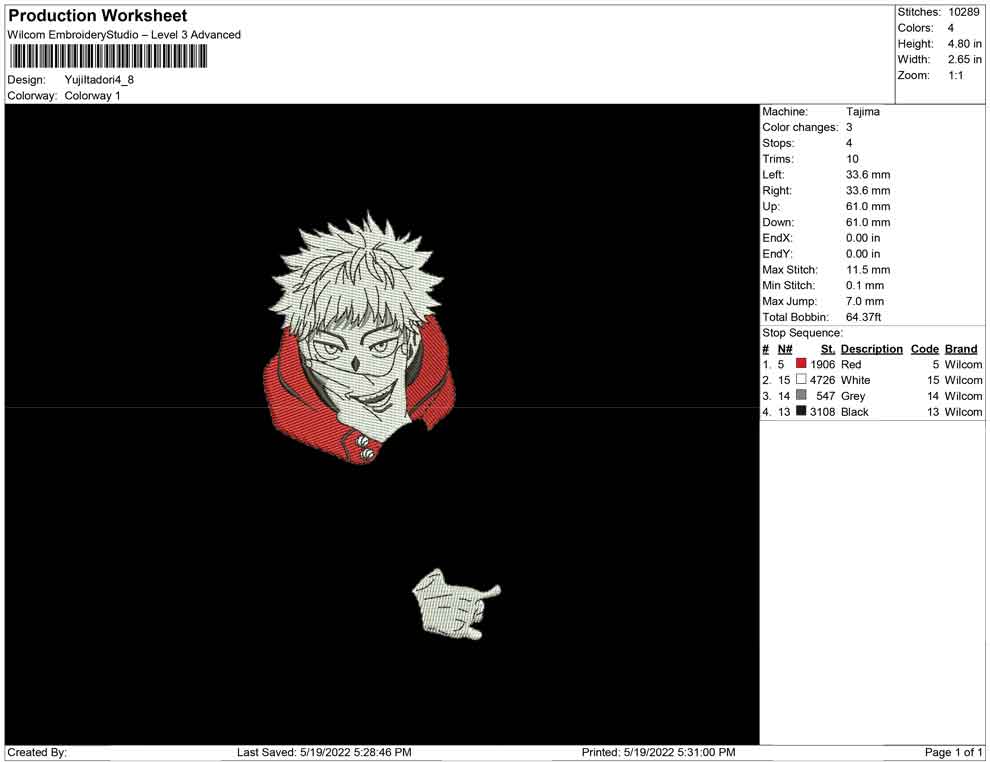Click the Black thread color swatch
Viewport: 990px width, 762px height.
(x=801, y=411)
